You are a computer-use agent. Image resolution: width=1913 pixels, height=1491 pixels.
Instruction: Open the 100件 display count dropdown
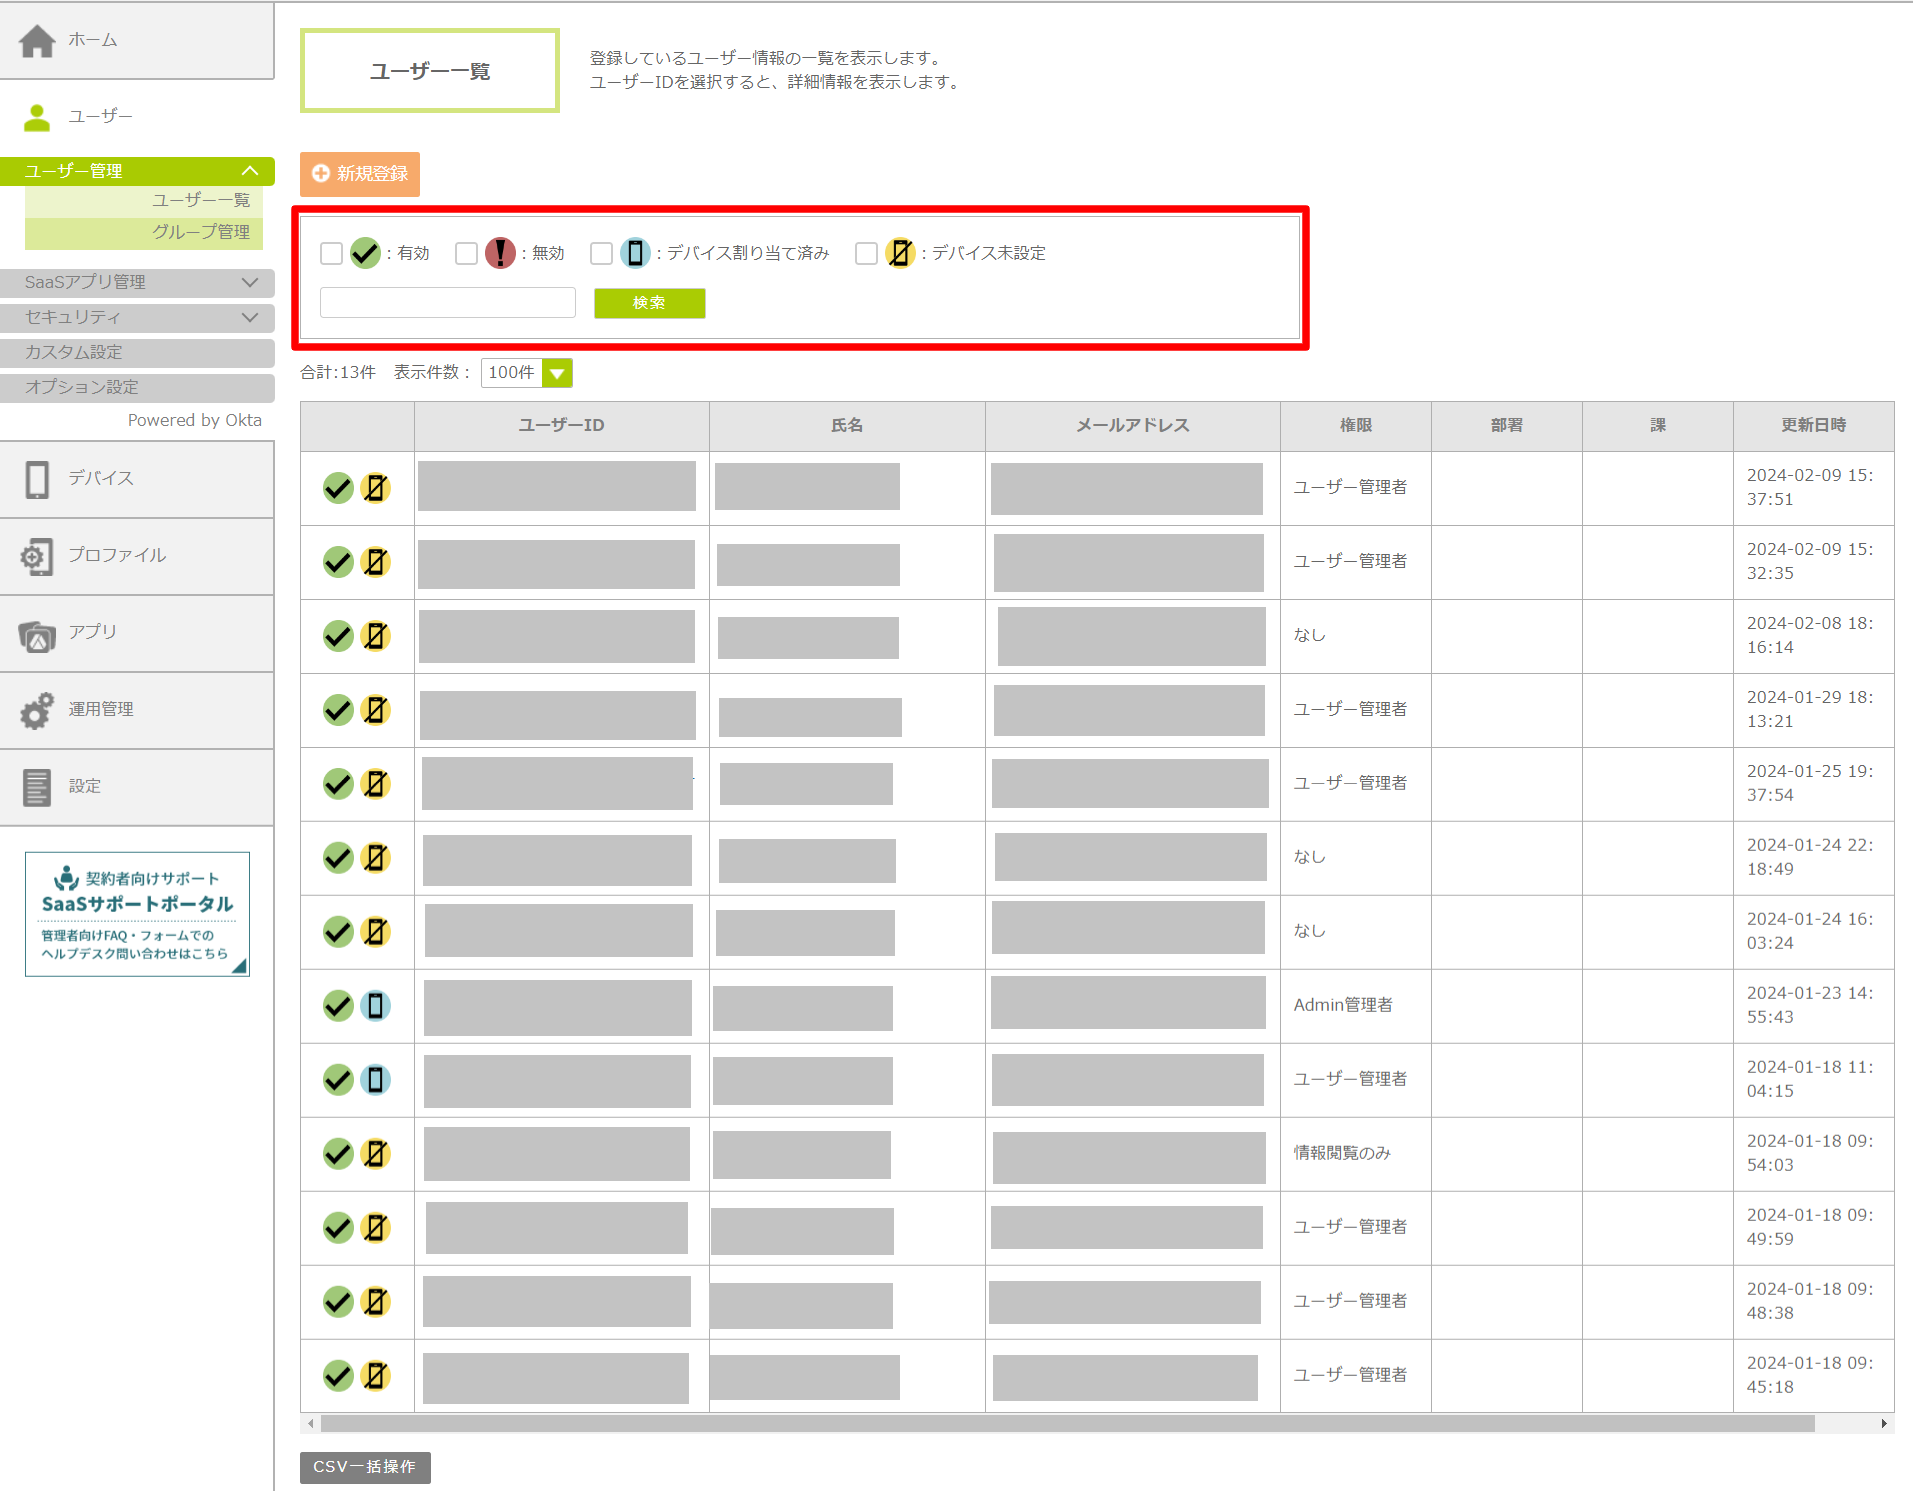coord(526,373)
